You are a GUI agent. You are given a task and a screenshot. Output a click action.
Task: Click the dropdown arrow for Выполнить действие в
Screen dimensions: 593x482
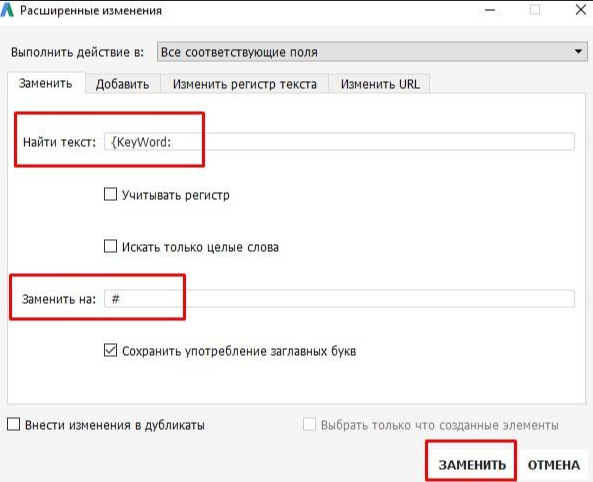(578, 52)
